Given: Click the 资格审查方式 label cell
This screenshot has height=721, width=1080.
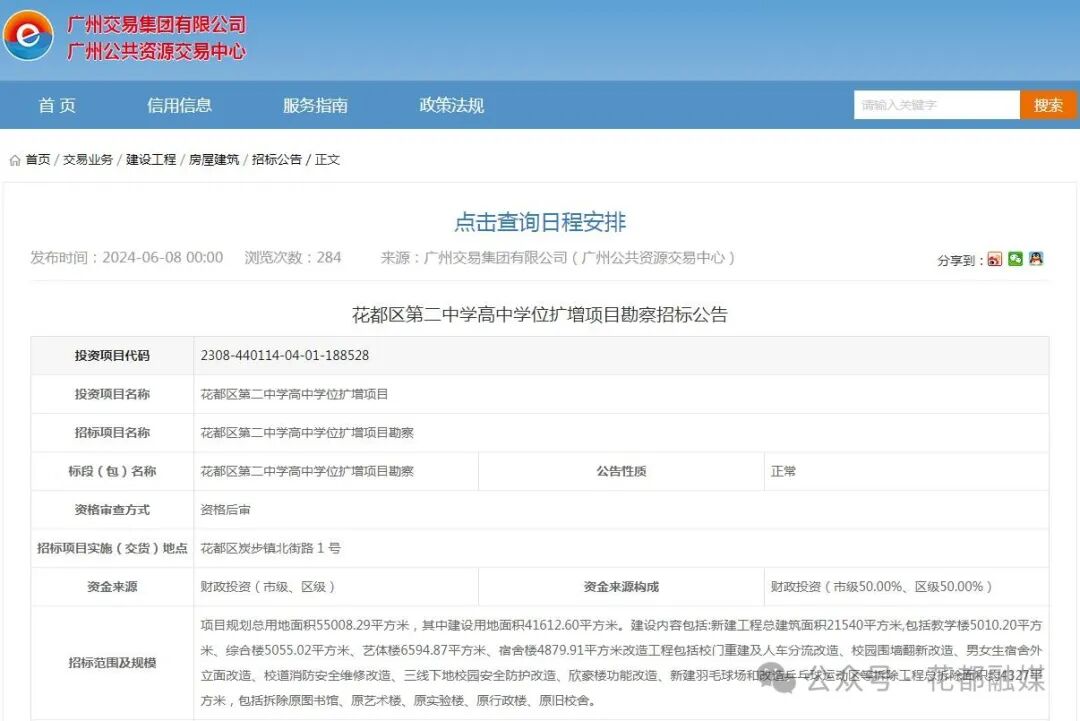Looking at the screenshot, I should pos(112,510).
